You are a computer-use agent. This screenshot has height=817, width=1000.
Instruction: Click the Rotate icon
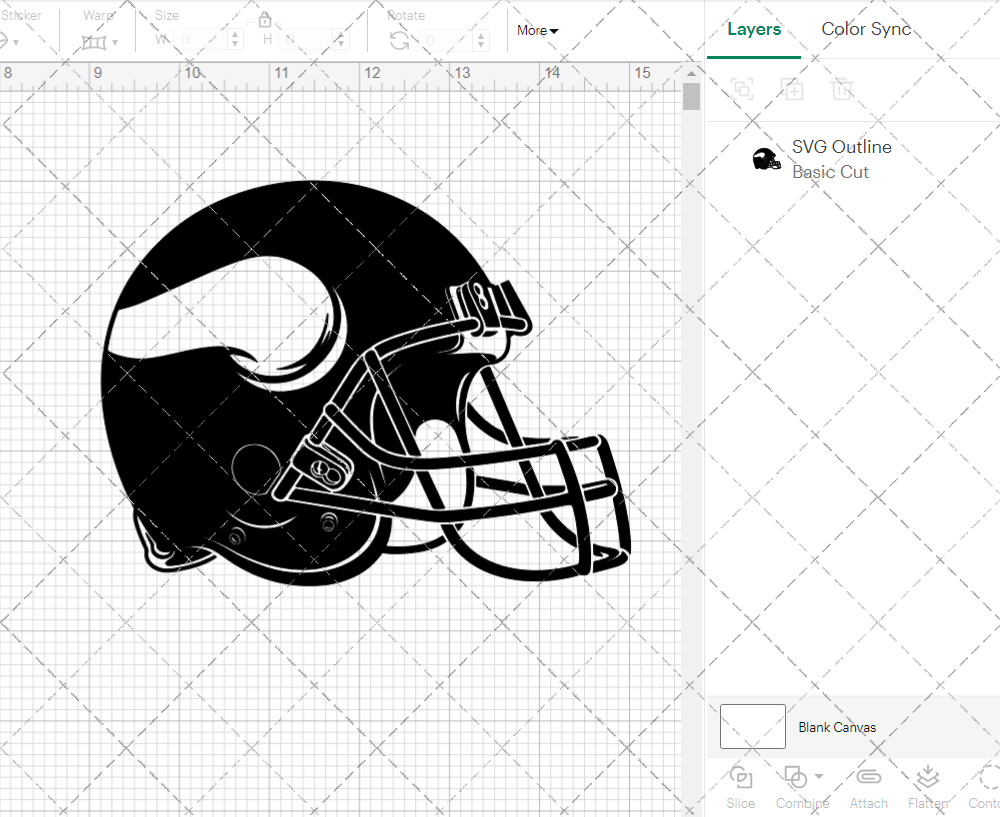pos(400,41)
